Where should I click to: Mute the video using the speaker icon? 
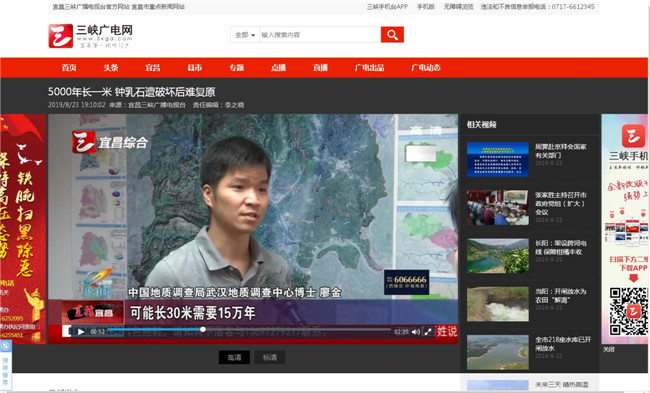[x=416, y=332]
